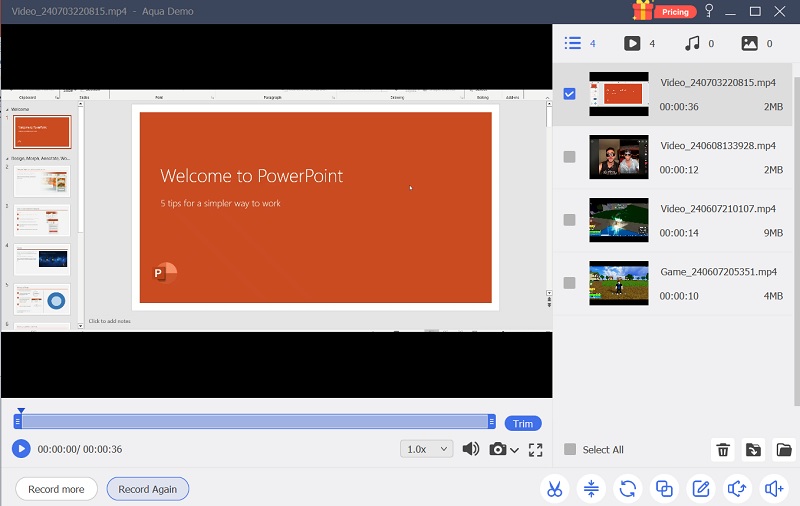Open thumbnail of Video_240607210107.mp4

pyautogui.click(x=619, y=220)
